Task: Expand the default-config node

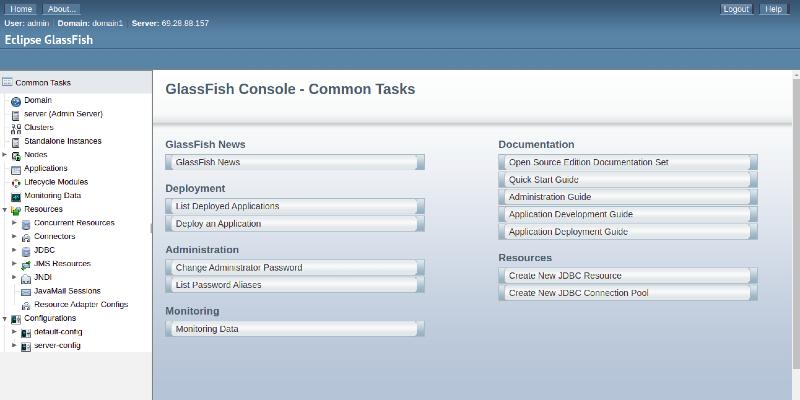Action: coord(14,332)
